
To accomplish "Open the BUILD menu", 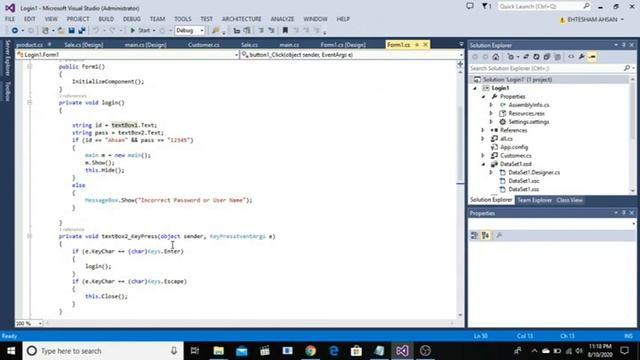I will coord(106,19).
